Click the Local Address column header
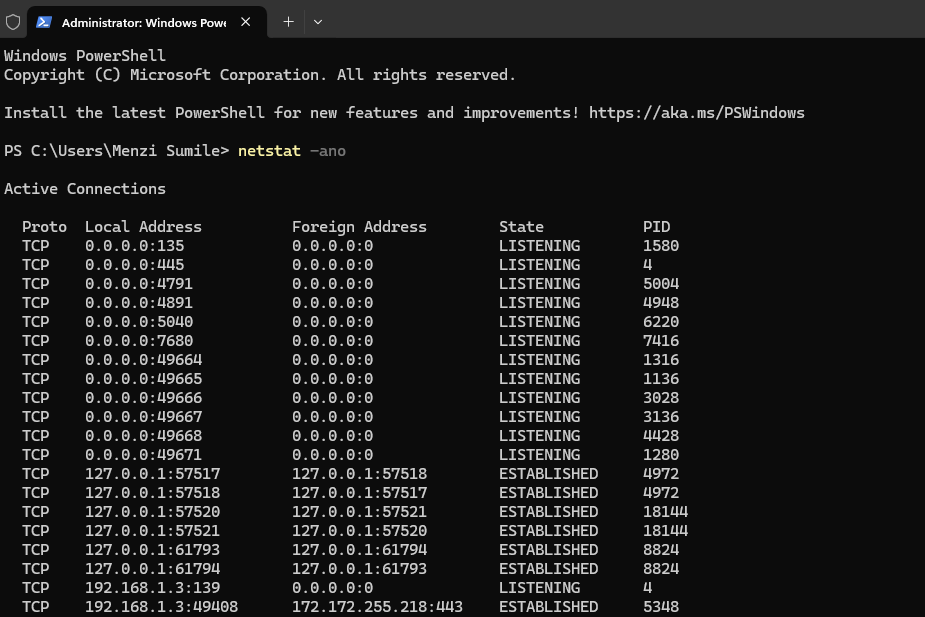This screenshot has width=925, height=617. point(143,227)
